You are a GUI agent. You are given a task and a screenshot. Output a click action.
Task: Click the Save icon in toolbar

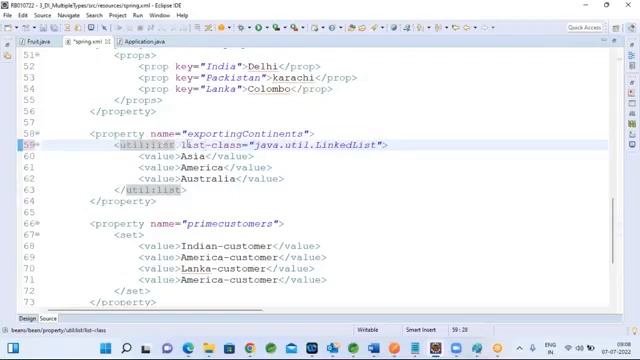pyautogui.click(x=43, y=28)
